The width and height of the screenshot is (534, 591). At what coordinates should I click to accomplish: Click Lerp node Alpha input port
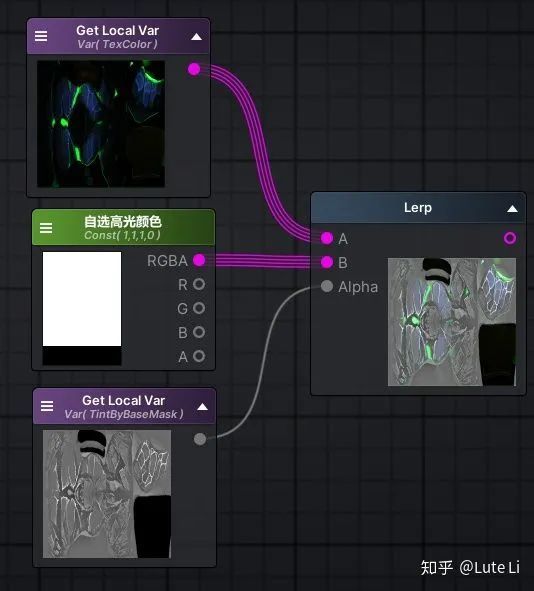pyautogui.click(x=327, y=286)
